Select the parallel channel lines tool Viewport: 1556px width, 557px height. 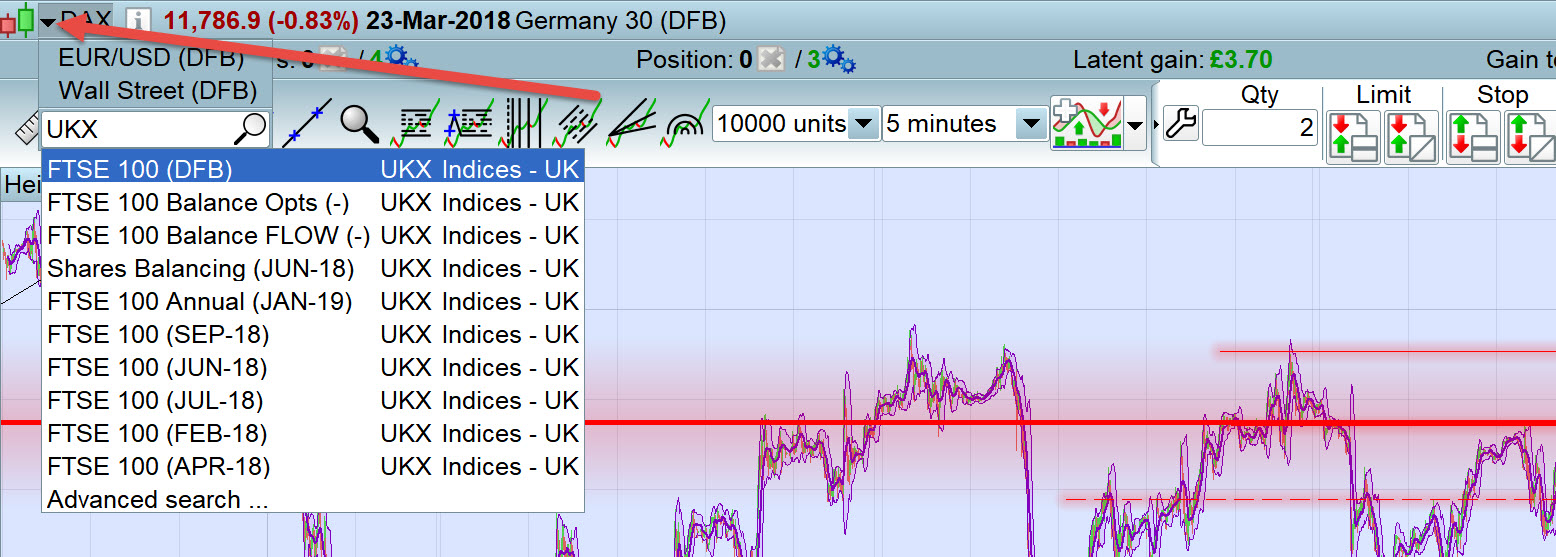(575, 123)
